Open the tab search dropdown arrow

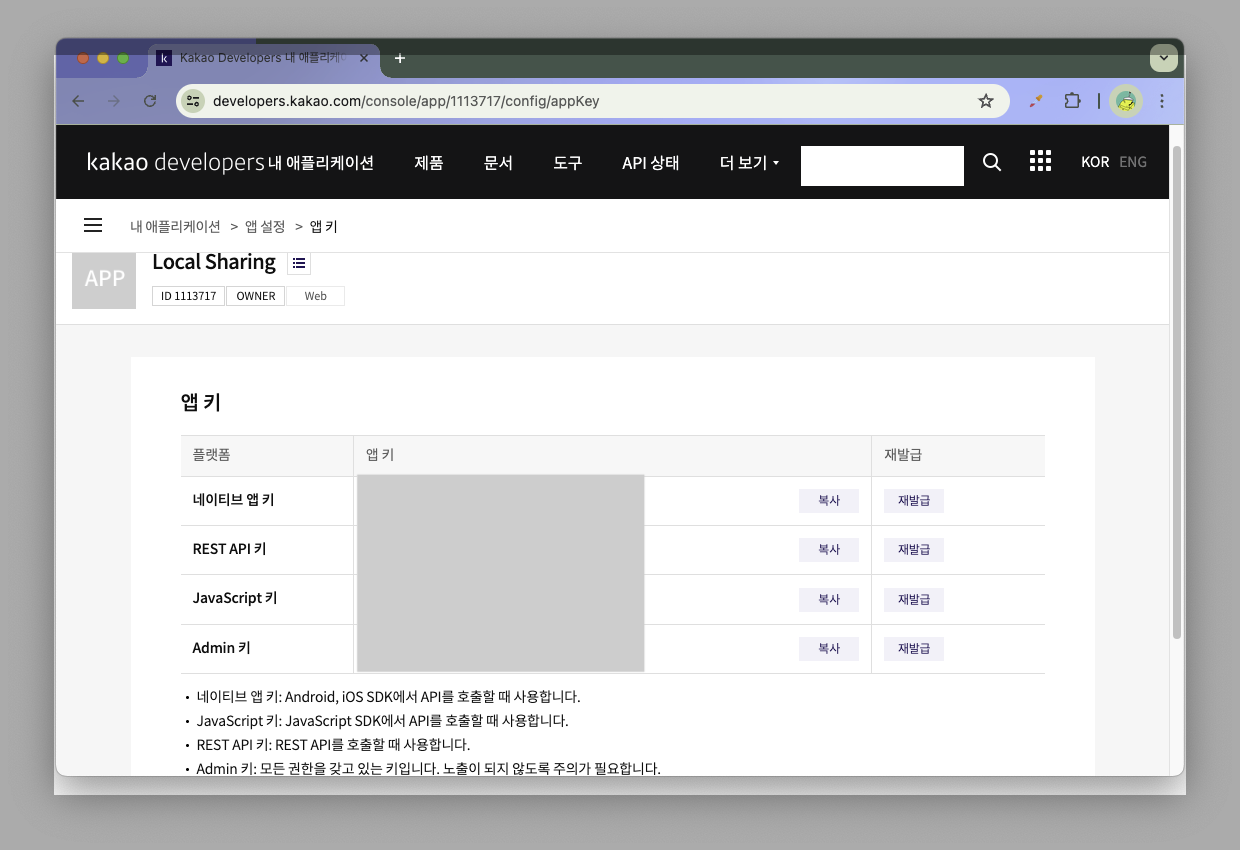(x=1163, y=58)
